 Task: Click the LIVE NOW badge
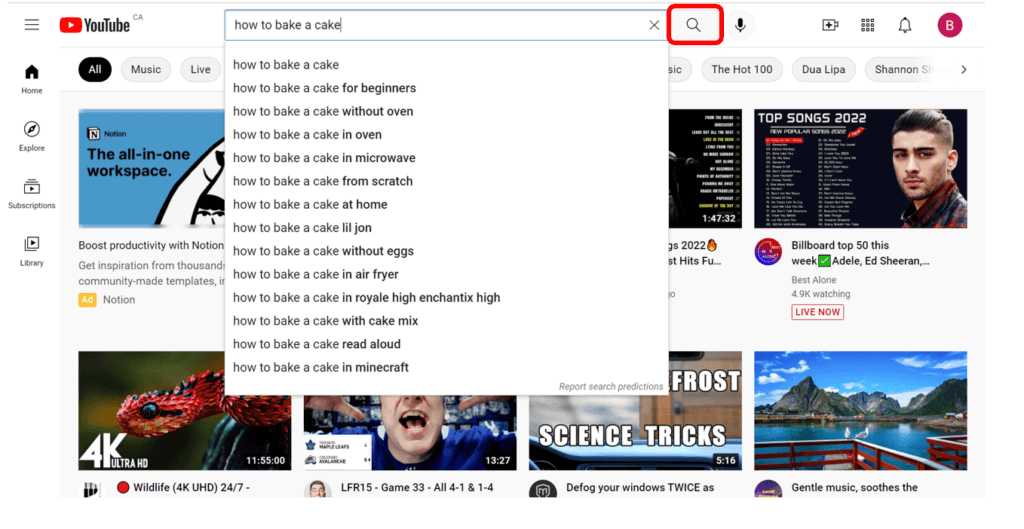(x=818, y=312)
